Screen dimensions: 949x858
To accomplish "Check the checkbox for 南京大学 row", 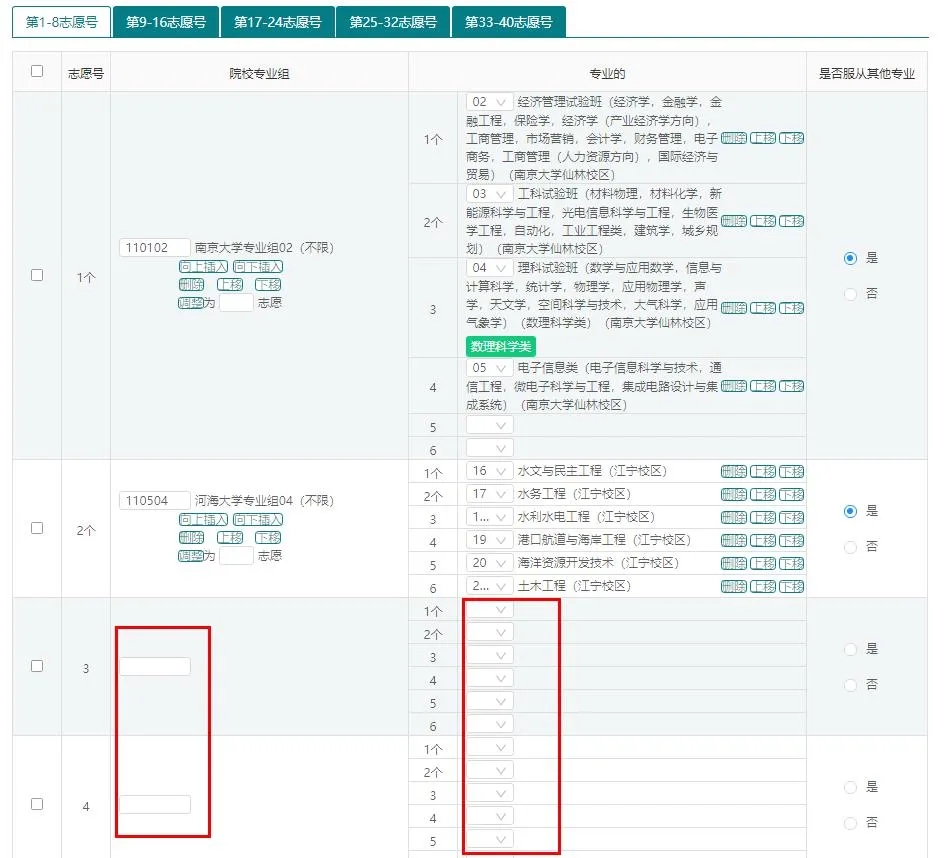I will tap(37, 275).
